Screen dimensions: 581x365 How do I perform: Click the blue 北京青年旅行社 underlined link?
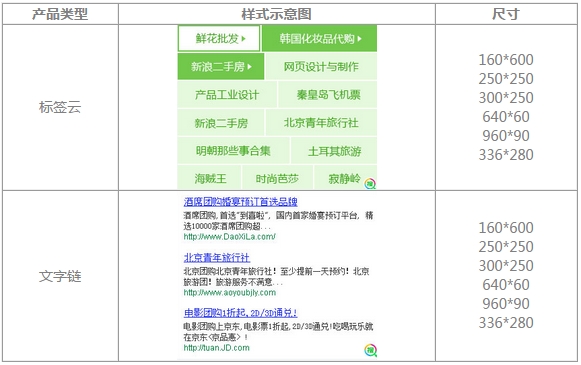click(217, 258)
